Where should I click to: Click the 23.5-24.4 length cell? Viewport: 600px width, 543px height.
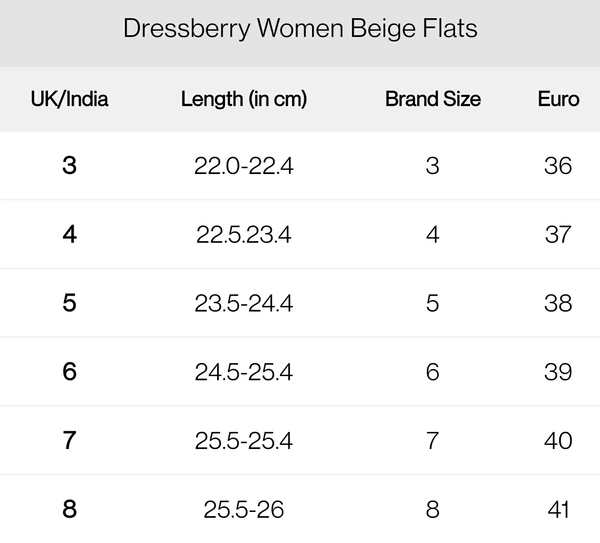click(x=244, y=304)
